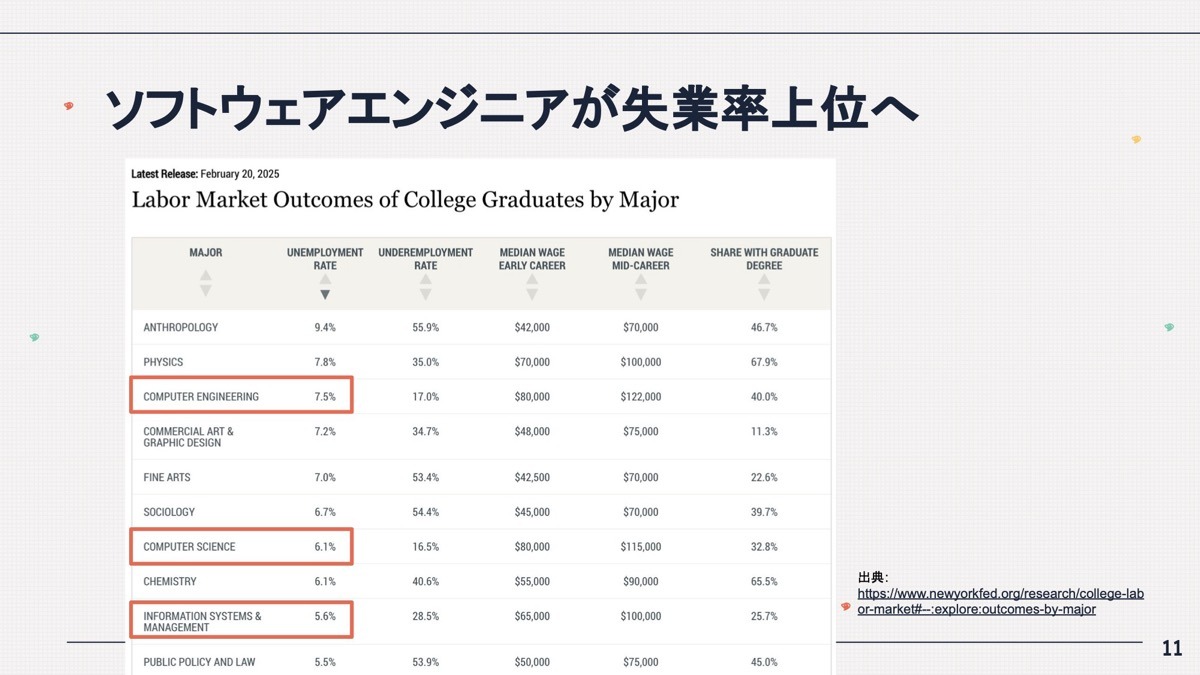Sort Median Wage Early Career descending arrow

pyautogui.click(x=532, y=295)
